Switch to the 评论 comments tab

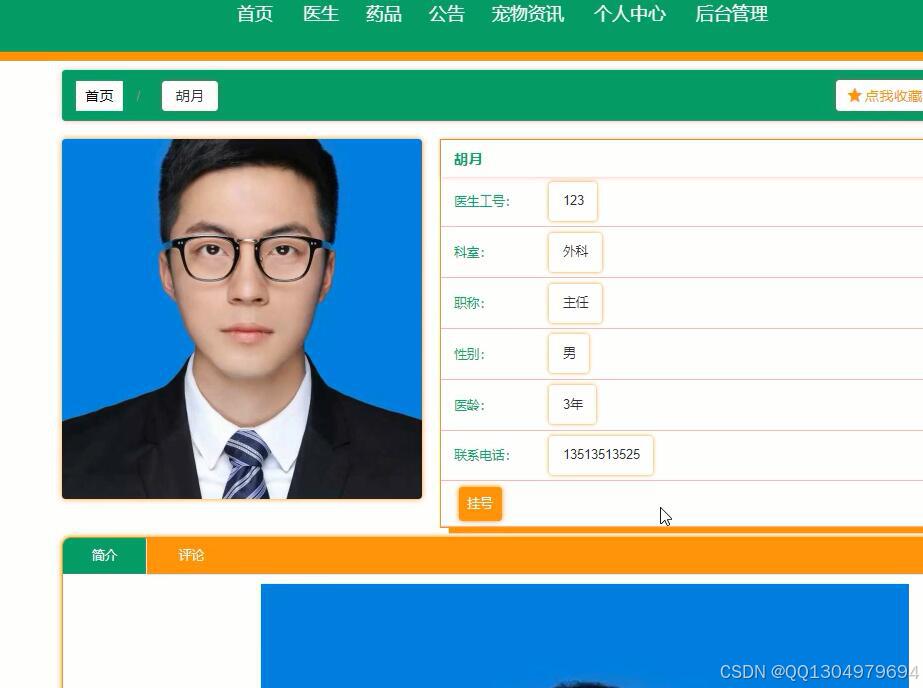point(190,555)
